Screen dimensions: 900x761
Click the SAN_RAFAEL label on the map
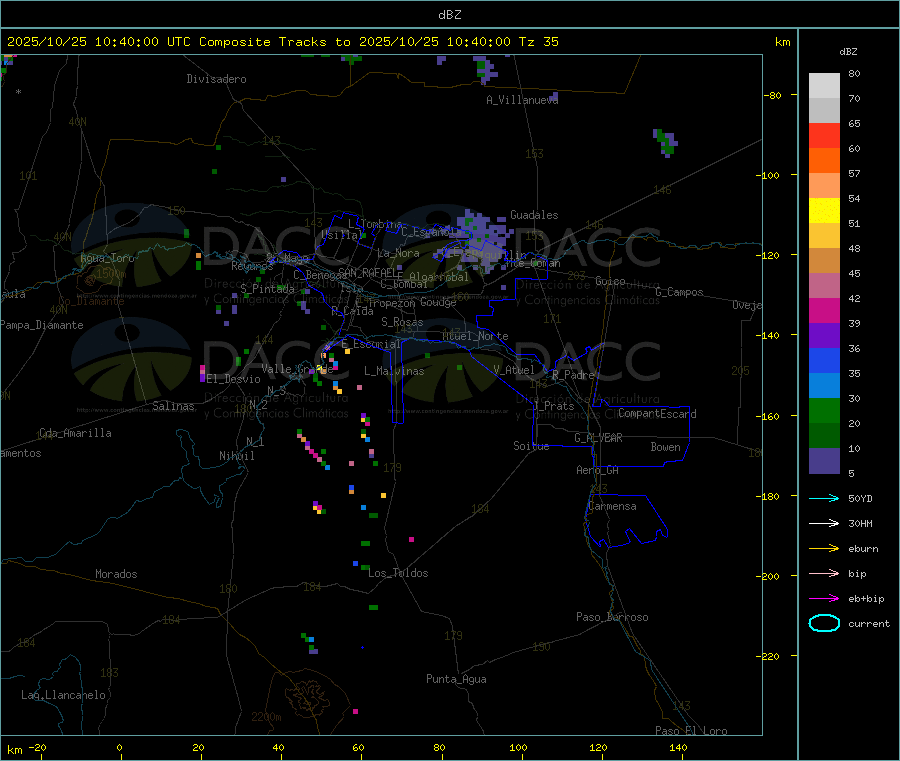point(370,273)
